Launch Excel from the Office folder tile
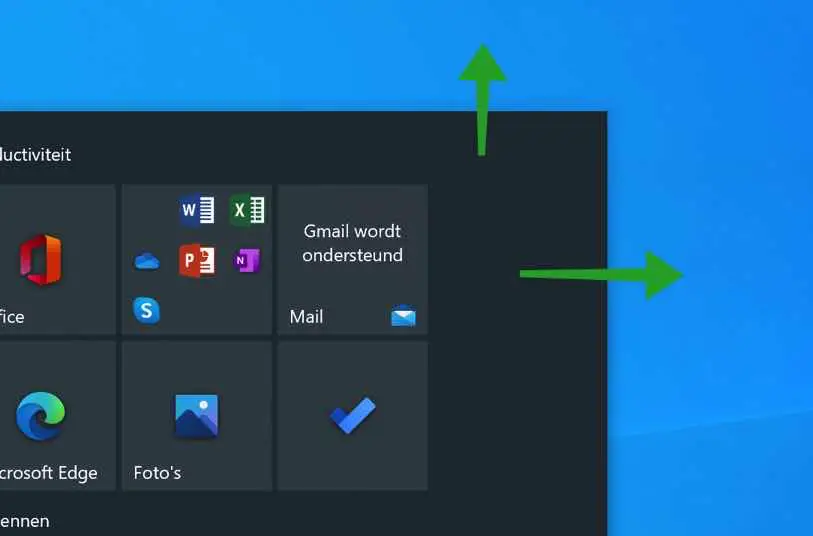813x536 pixels. pyautogui.click(x=247, y=210)
